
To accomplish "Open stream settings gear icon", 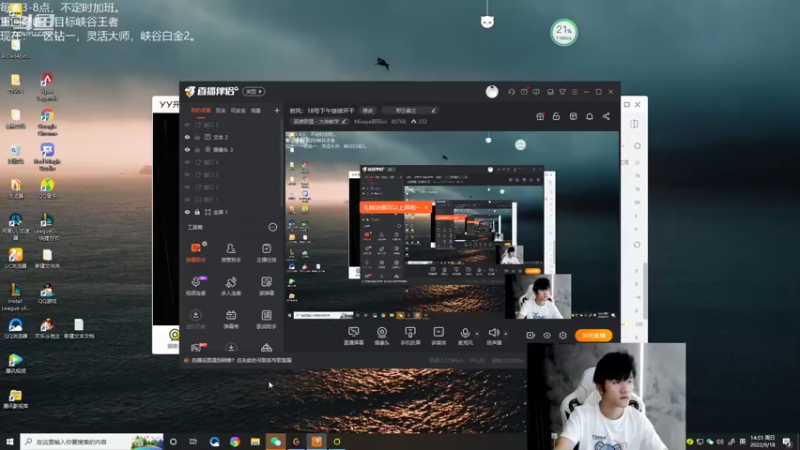I will pos(563,336).
